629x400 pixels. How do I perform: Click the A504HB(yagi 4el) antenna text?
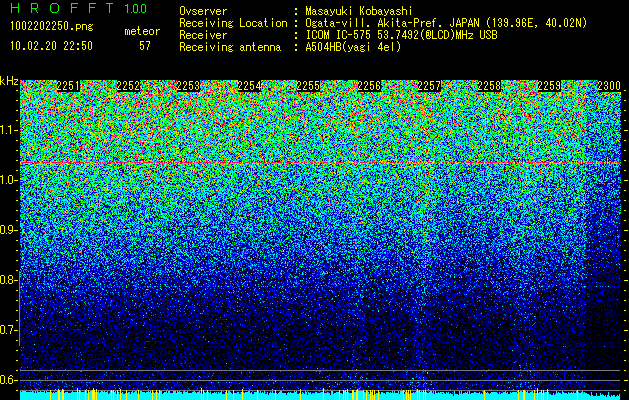[353, 47]
